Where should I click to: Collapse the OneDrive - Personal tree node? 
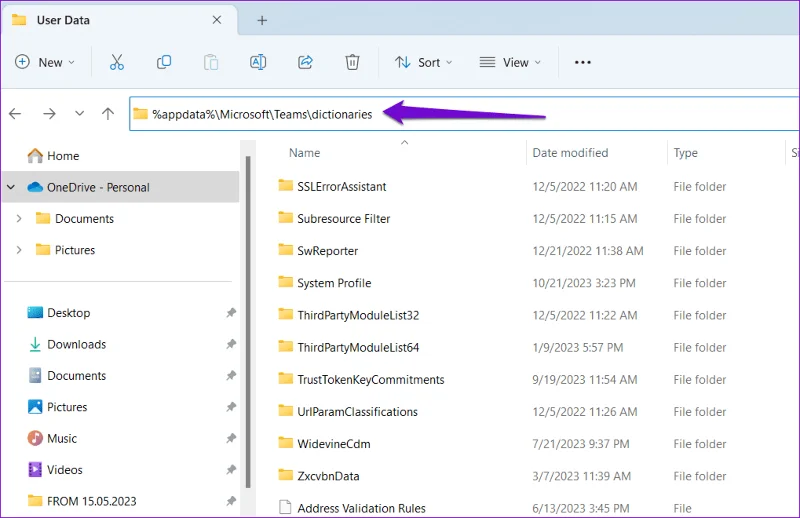point(11,187)
